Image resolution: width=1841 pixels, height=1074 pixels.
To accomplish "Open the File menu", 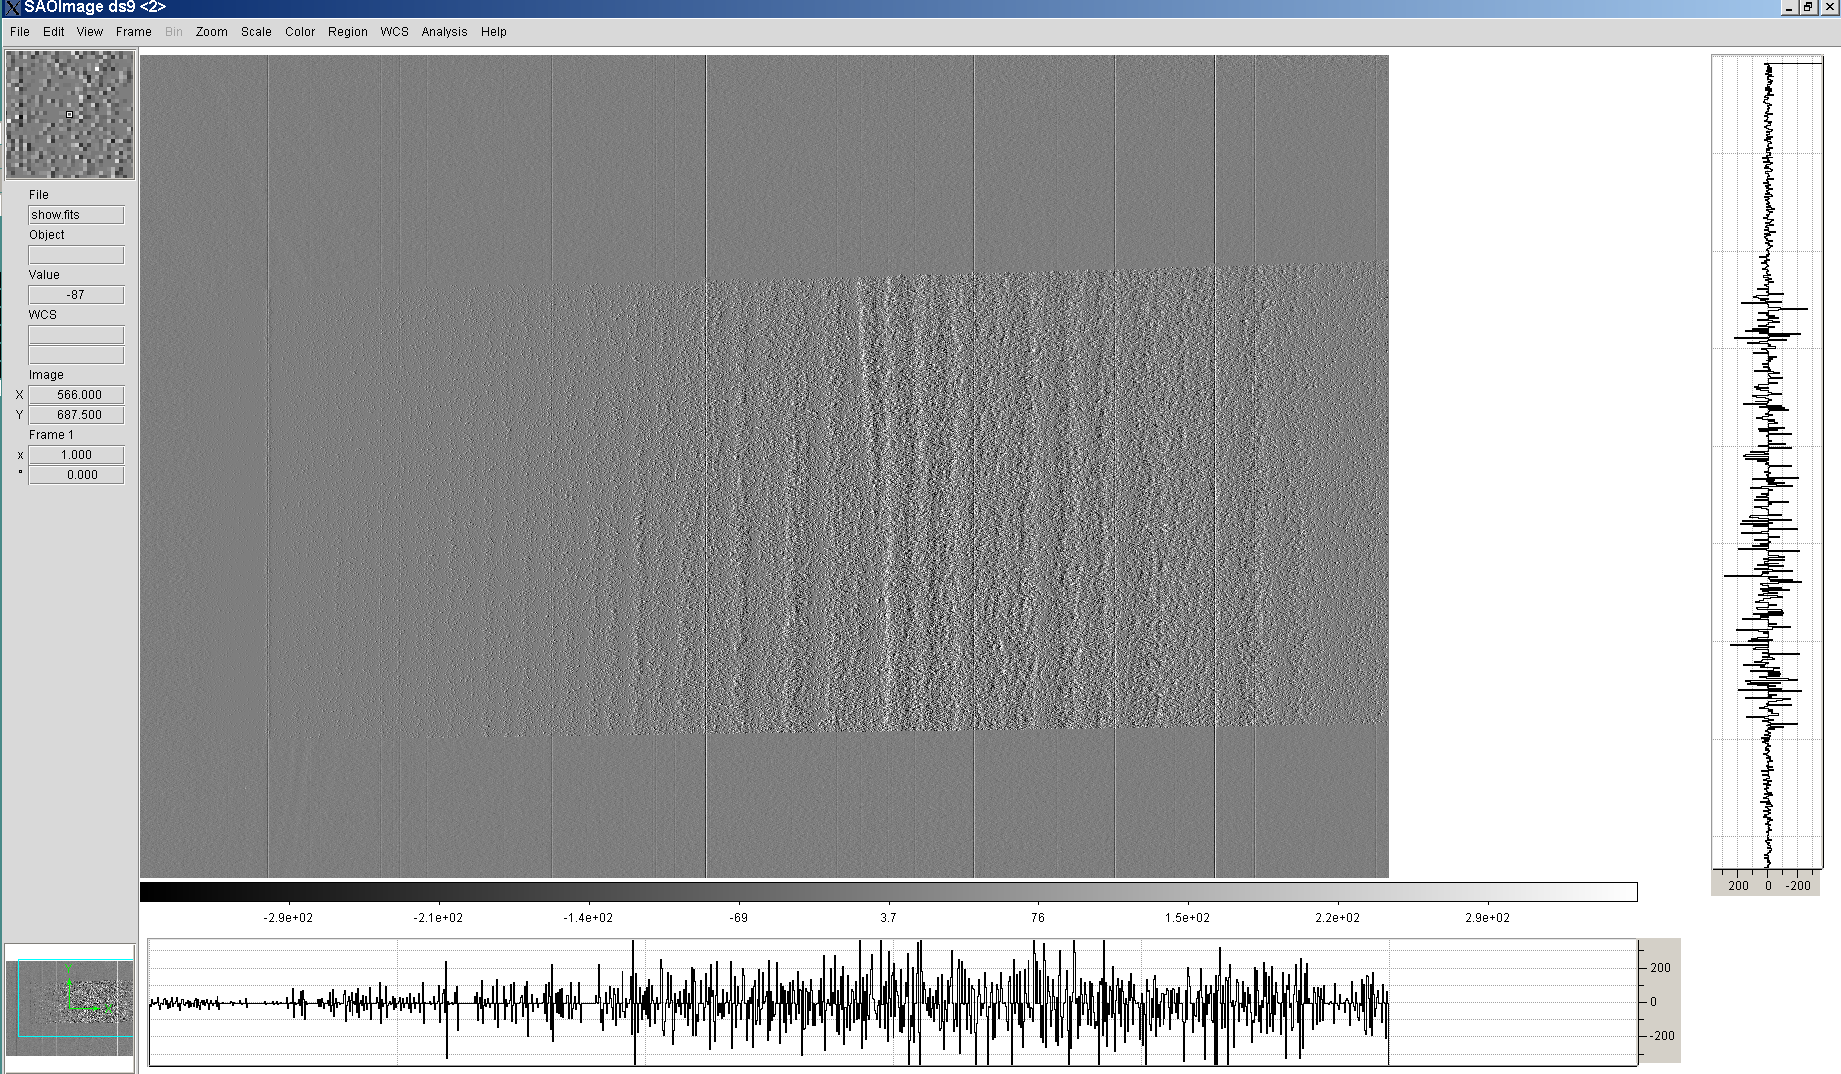I will coord(19,32).
